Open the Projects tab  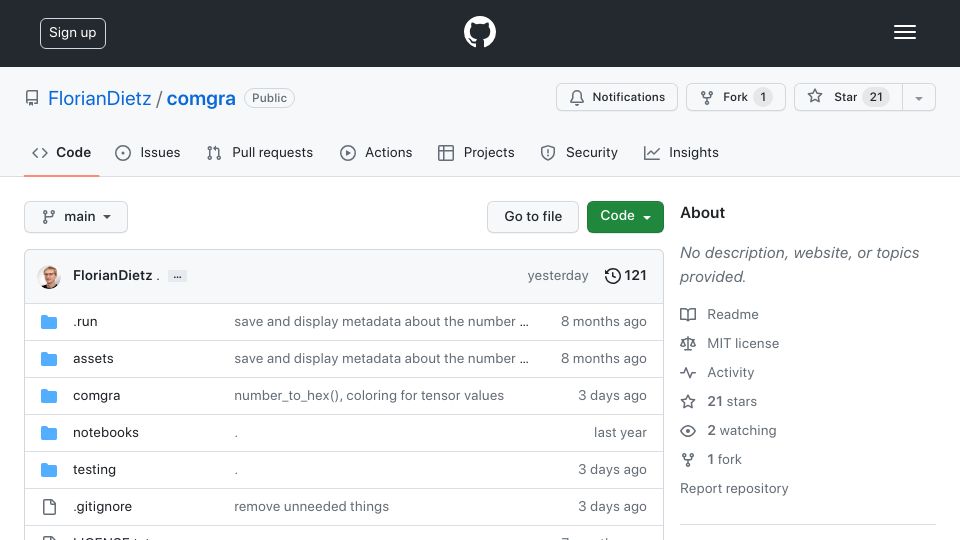click(476, 152)
